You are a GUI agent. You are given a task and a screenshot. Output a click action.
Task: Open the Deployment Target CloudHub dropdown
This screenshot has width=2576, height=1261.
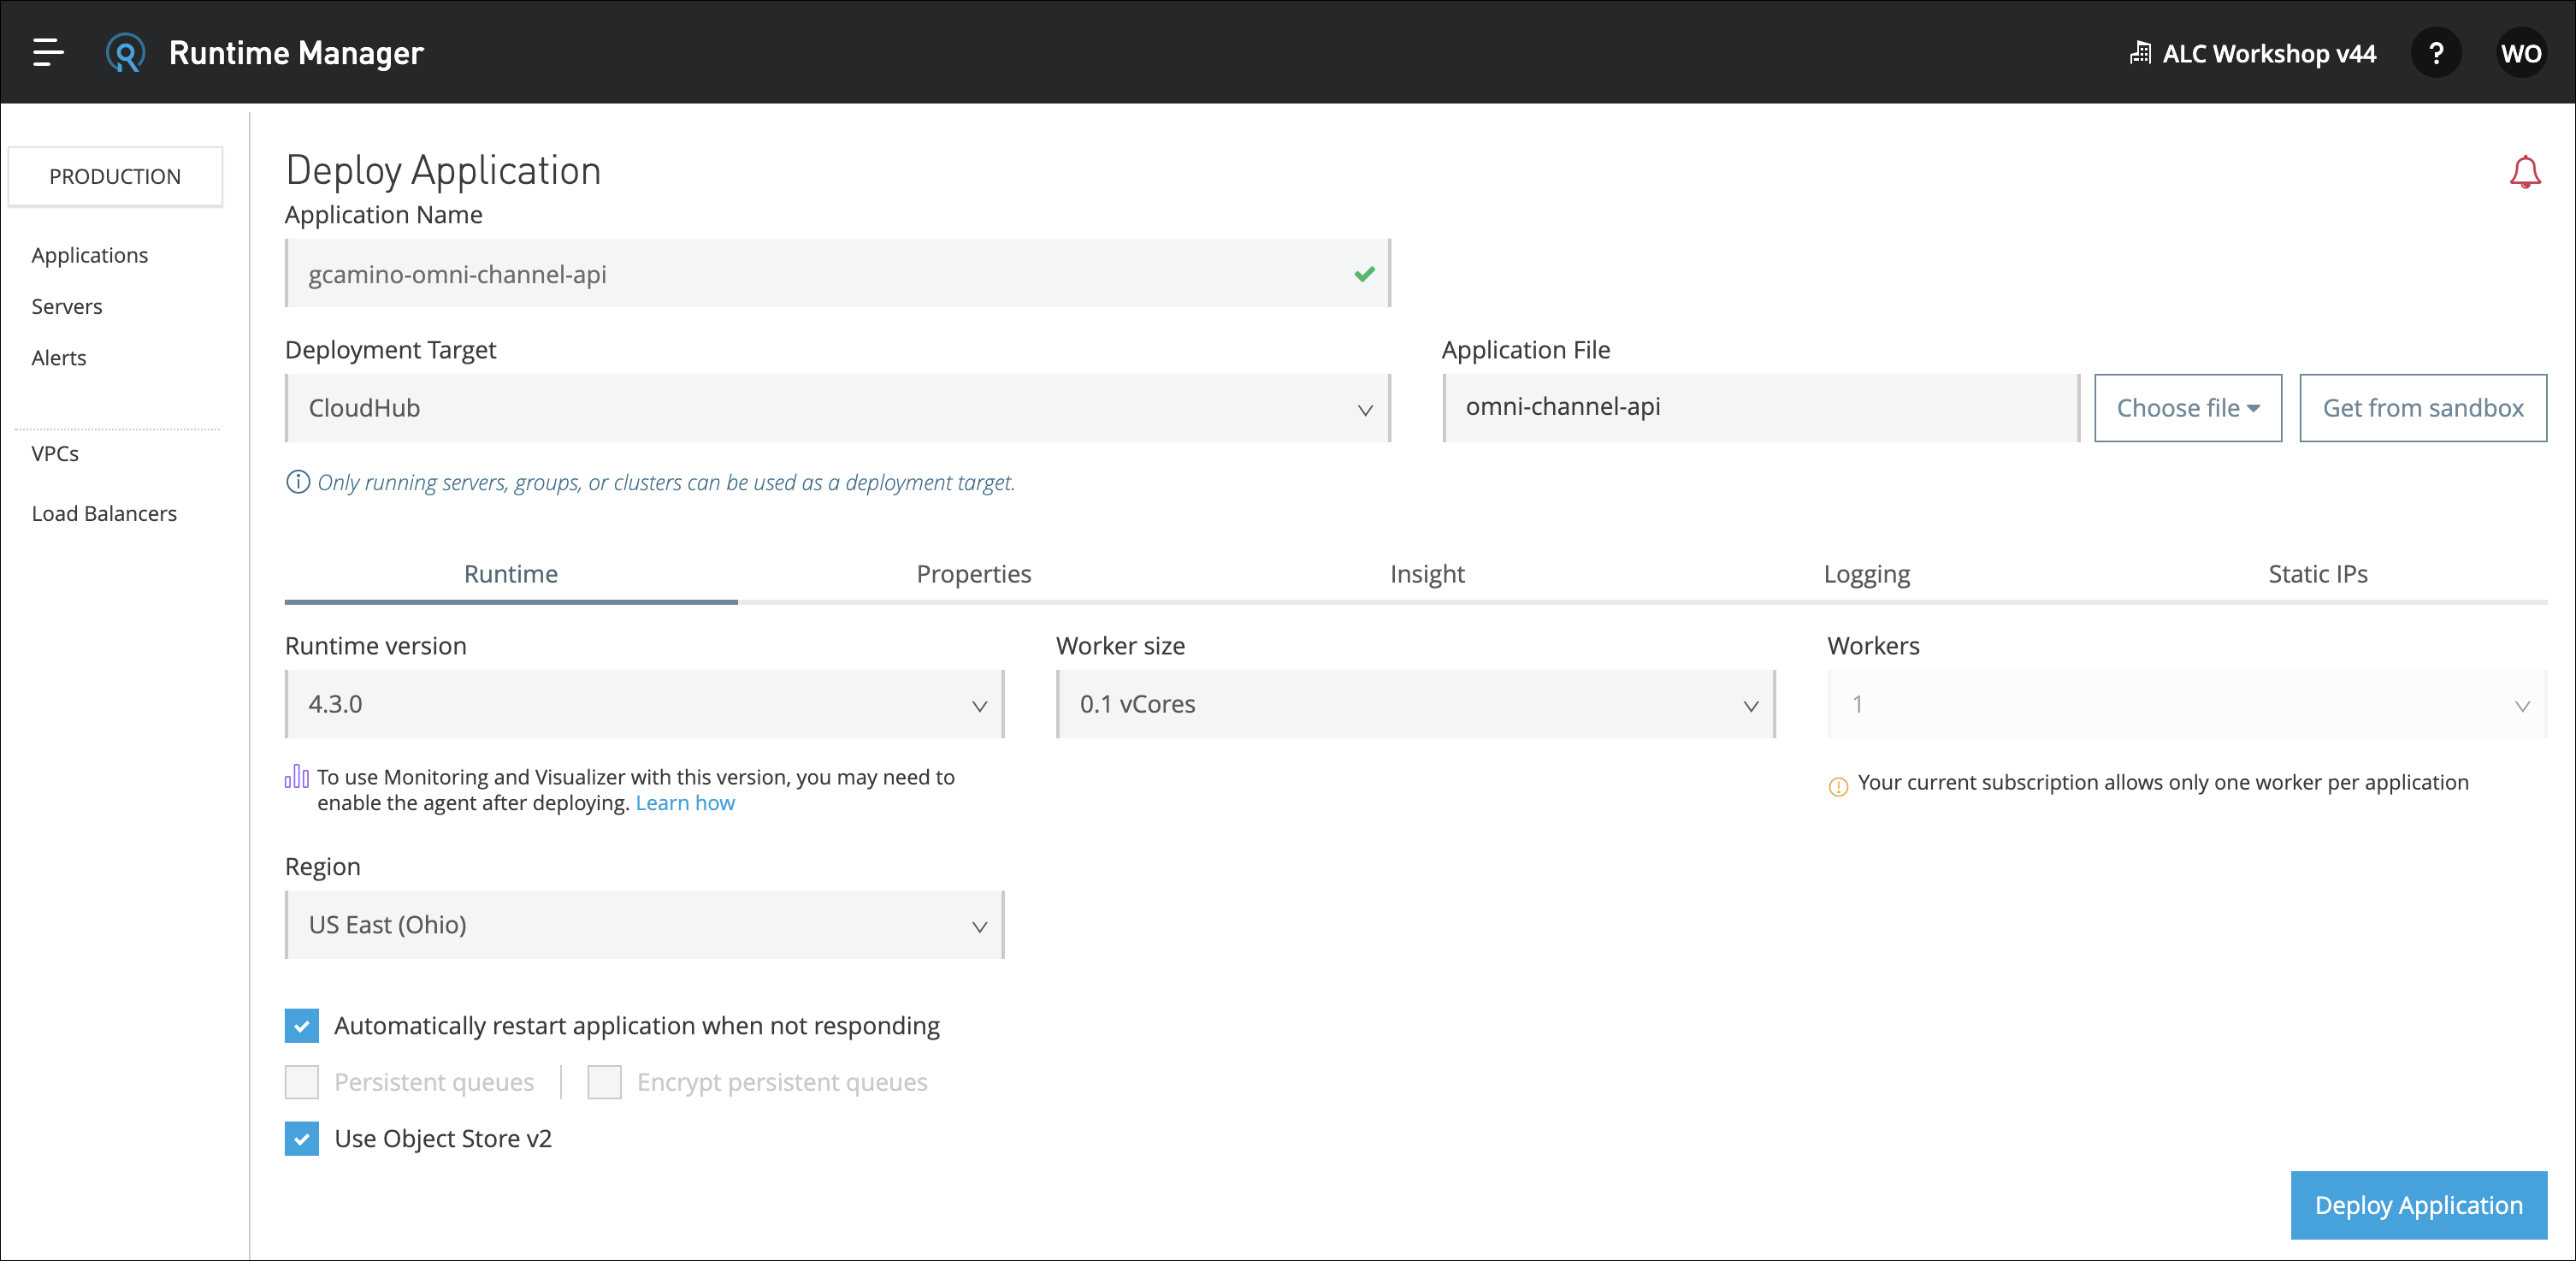pos(838,408)
